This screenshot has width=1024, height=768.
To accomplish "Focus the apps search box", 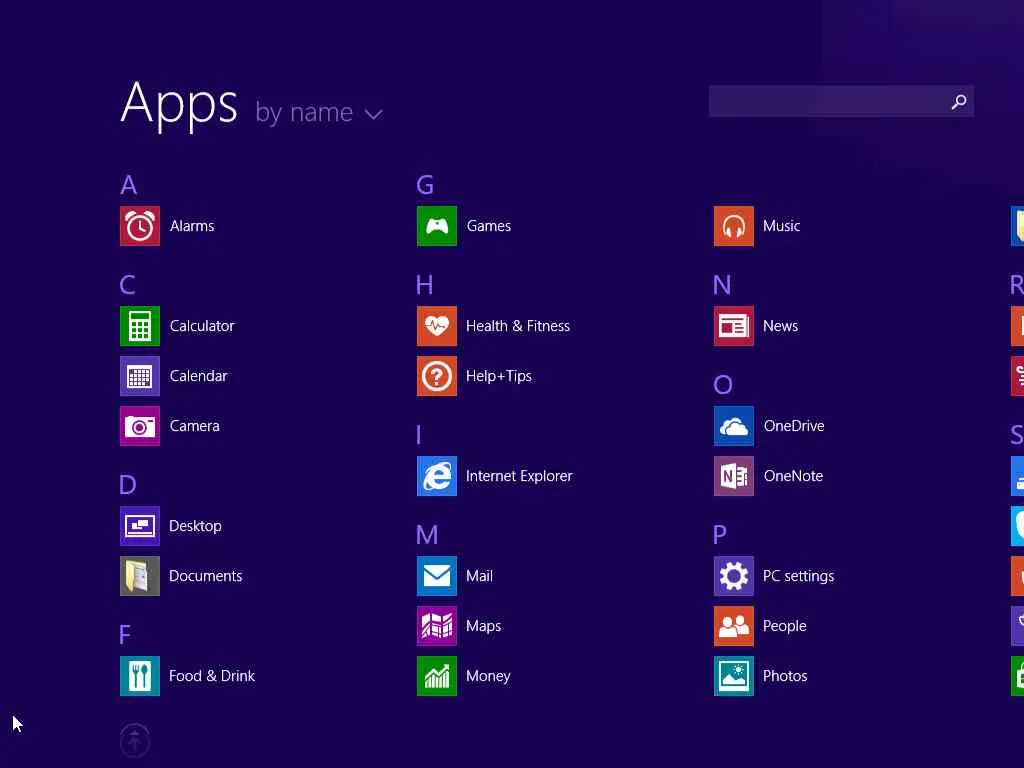I will (841, 101).
